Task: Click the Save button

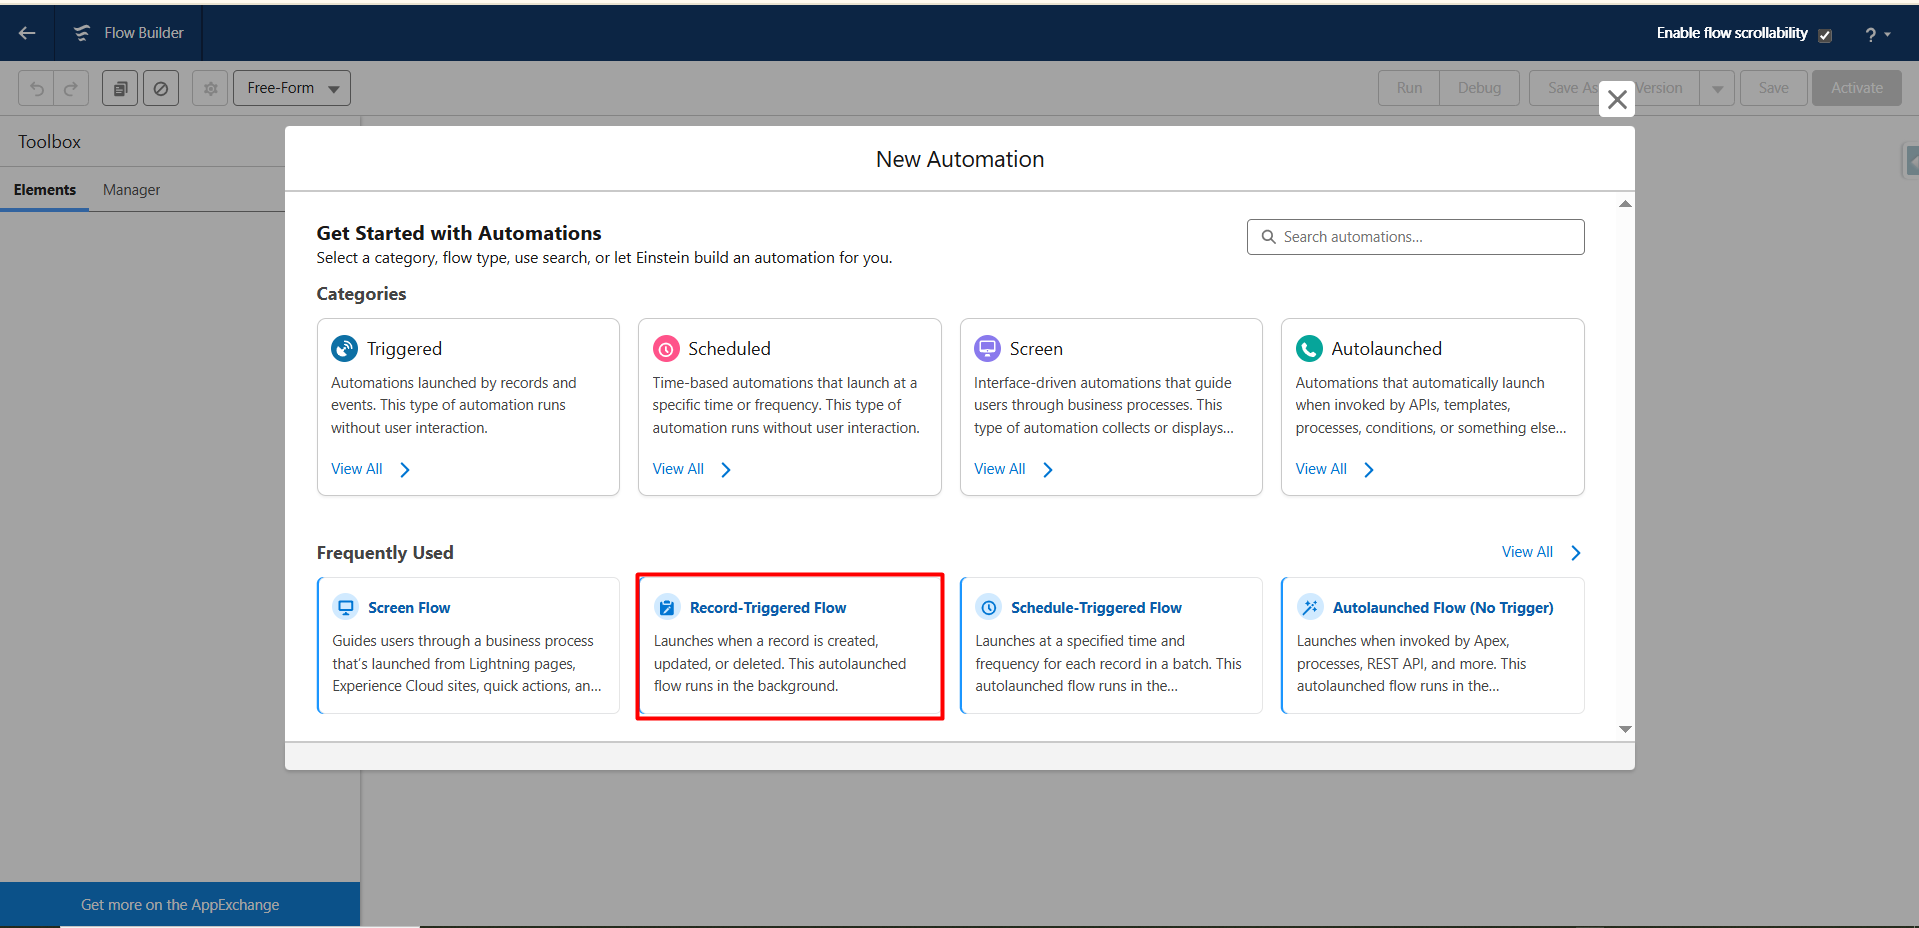Action: pyautogui.click(x=1774, y=88)
